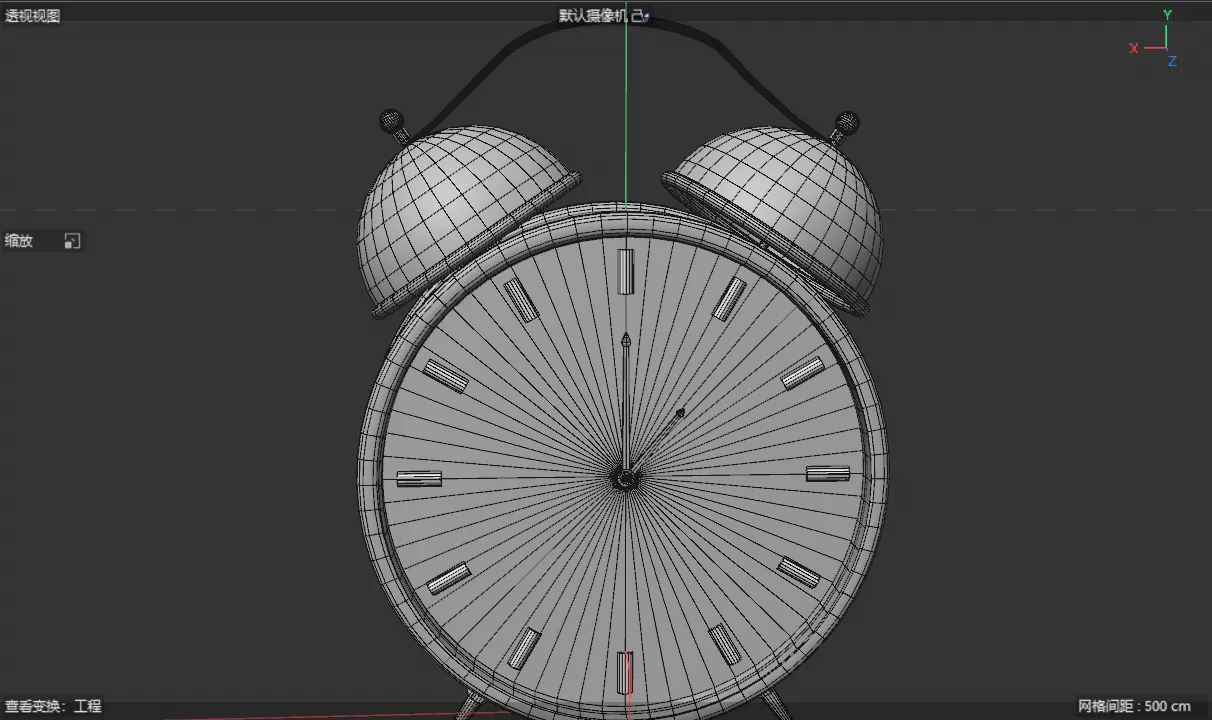This screenshot has height=720, width=1212.
Task: Click the camera icon beside 默认摄像机
Action: click(x=642, y=15)
